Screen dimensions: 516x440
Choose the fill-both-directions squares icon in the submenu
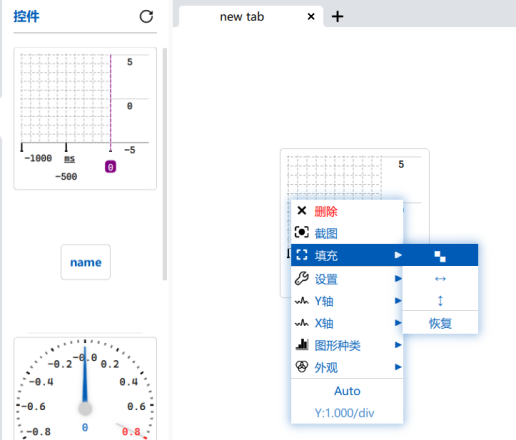440,256
